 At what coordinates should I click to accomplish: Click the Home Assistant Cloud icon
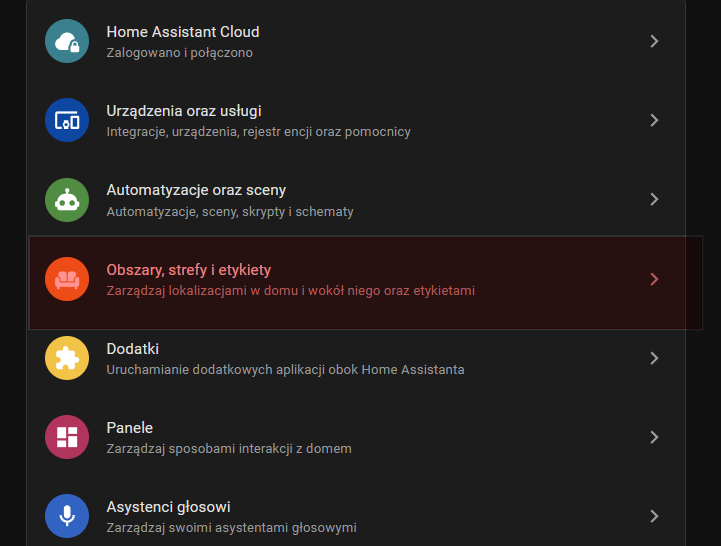coord(67,41)
